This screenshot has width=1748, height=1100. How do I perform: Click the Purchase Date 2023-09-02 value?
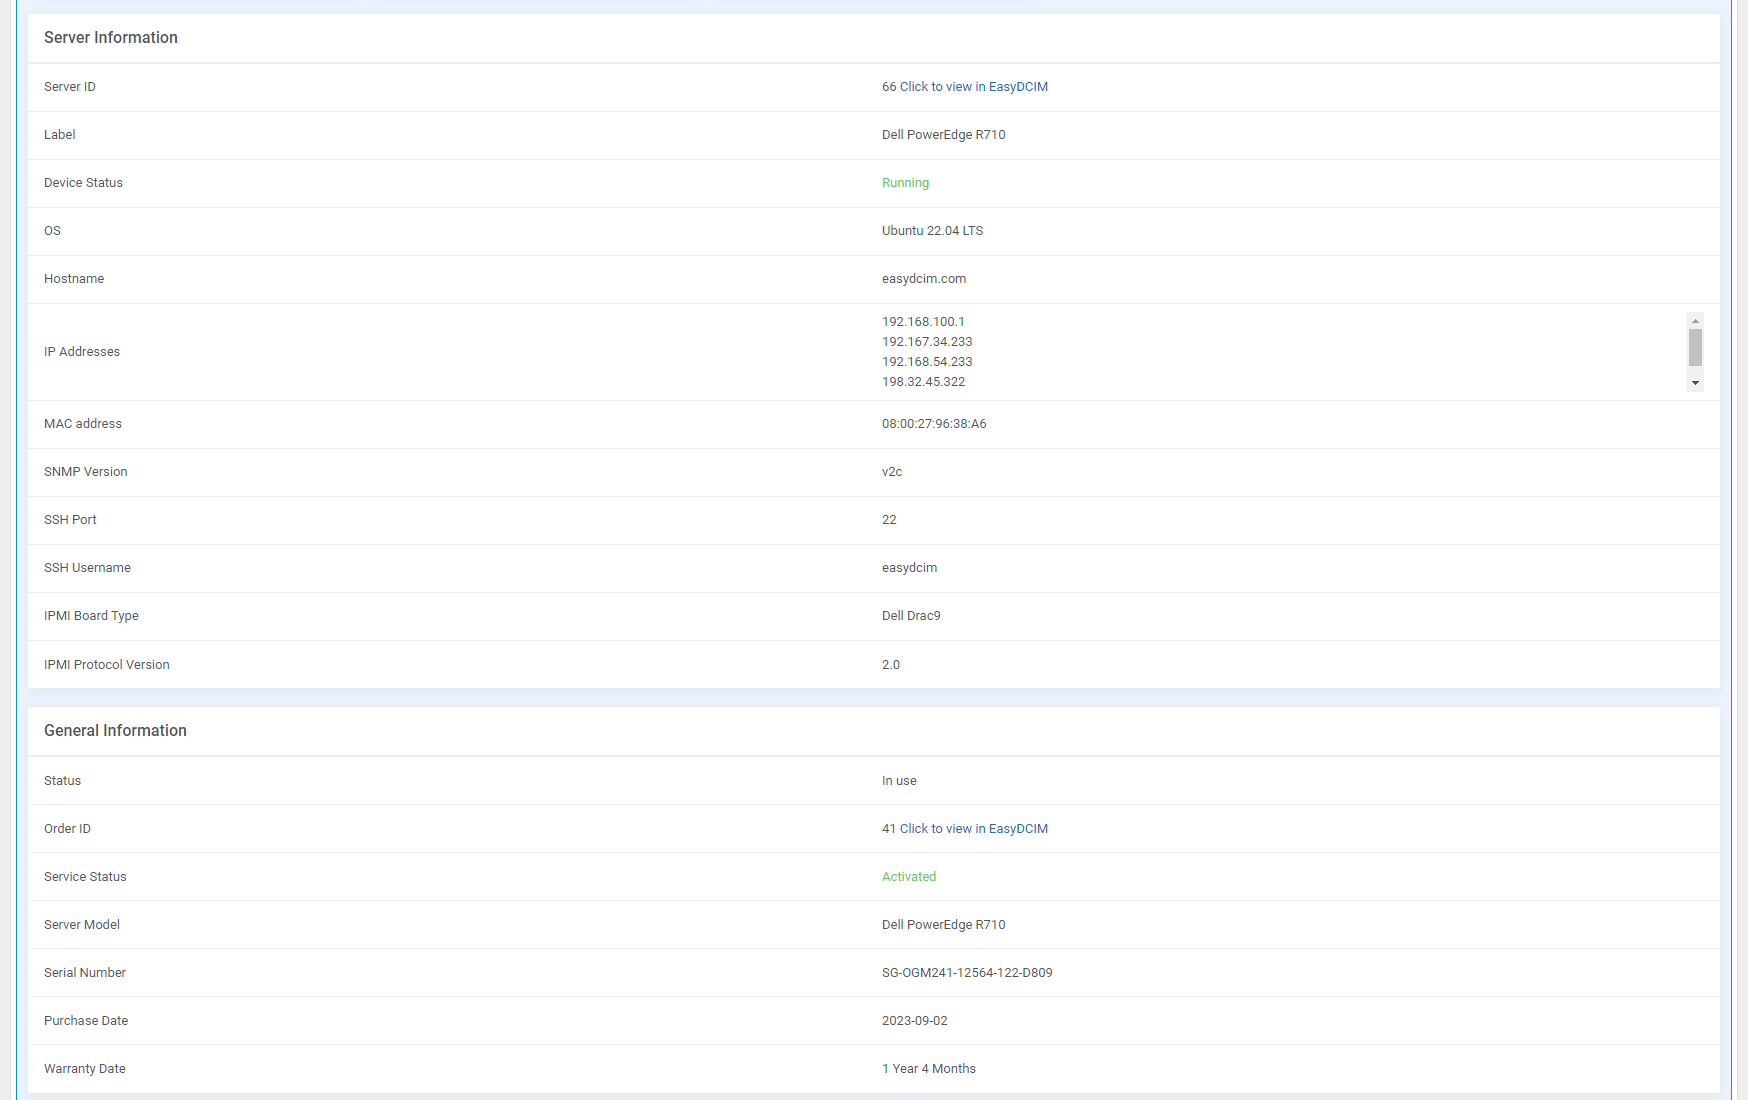pyautogui.click(x=914, y=1020)
